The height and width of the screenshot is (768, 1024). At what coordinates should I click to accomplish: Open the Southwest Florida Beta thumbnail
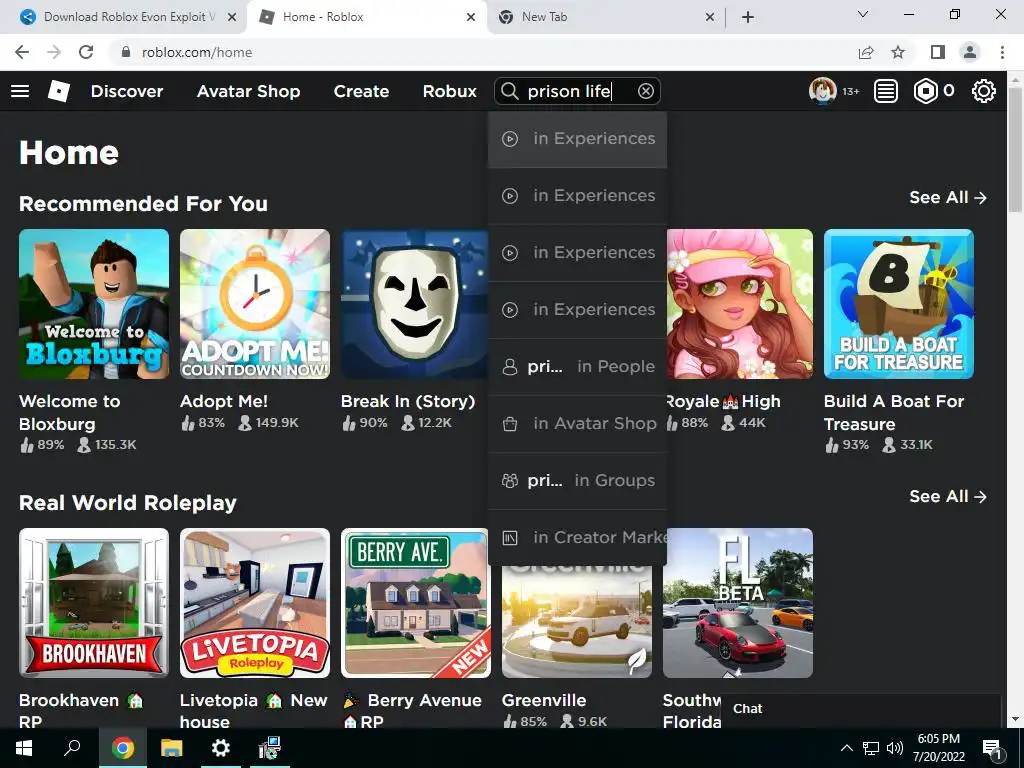click(x=738, y=603)
